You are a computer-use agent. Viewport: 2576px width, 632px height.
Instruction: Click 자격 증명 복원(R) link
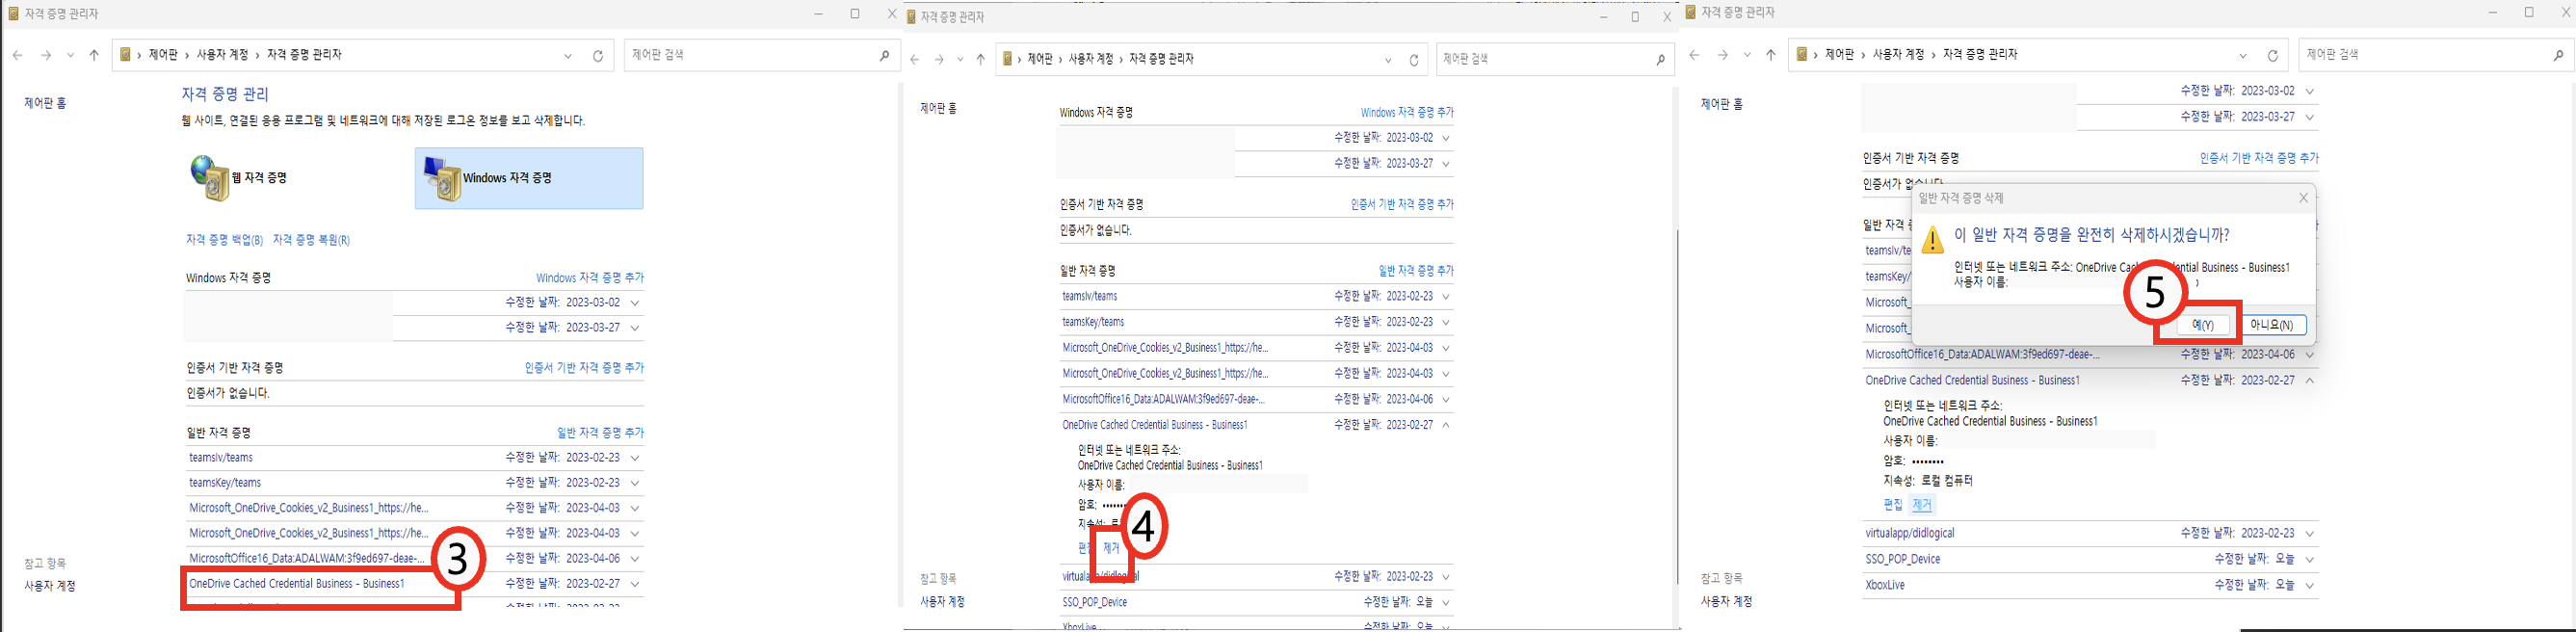pyautogui.click(x=311, y=240)
